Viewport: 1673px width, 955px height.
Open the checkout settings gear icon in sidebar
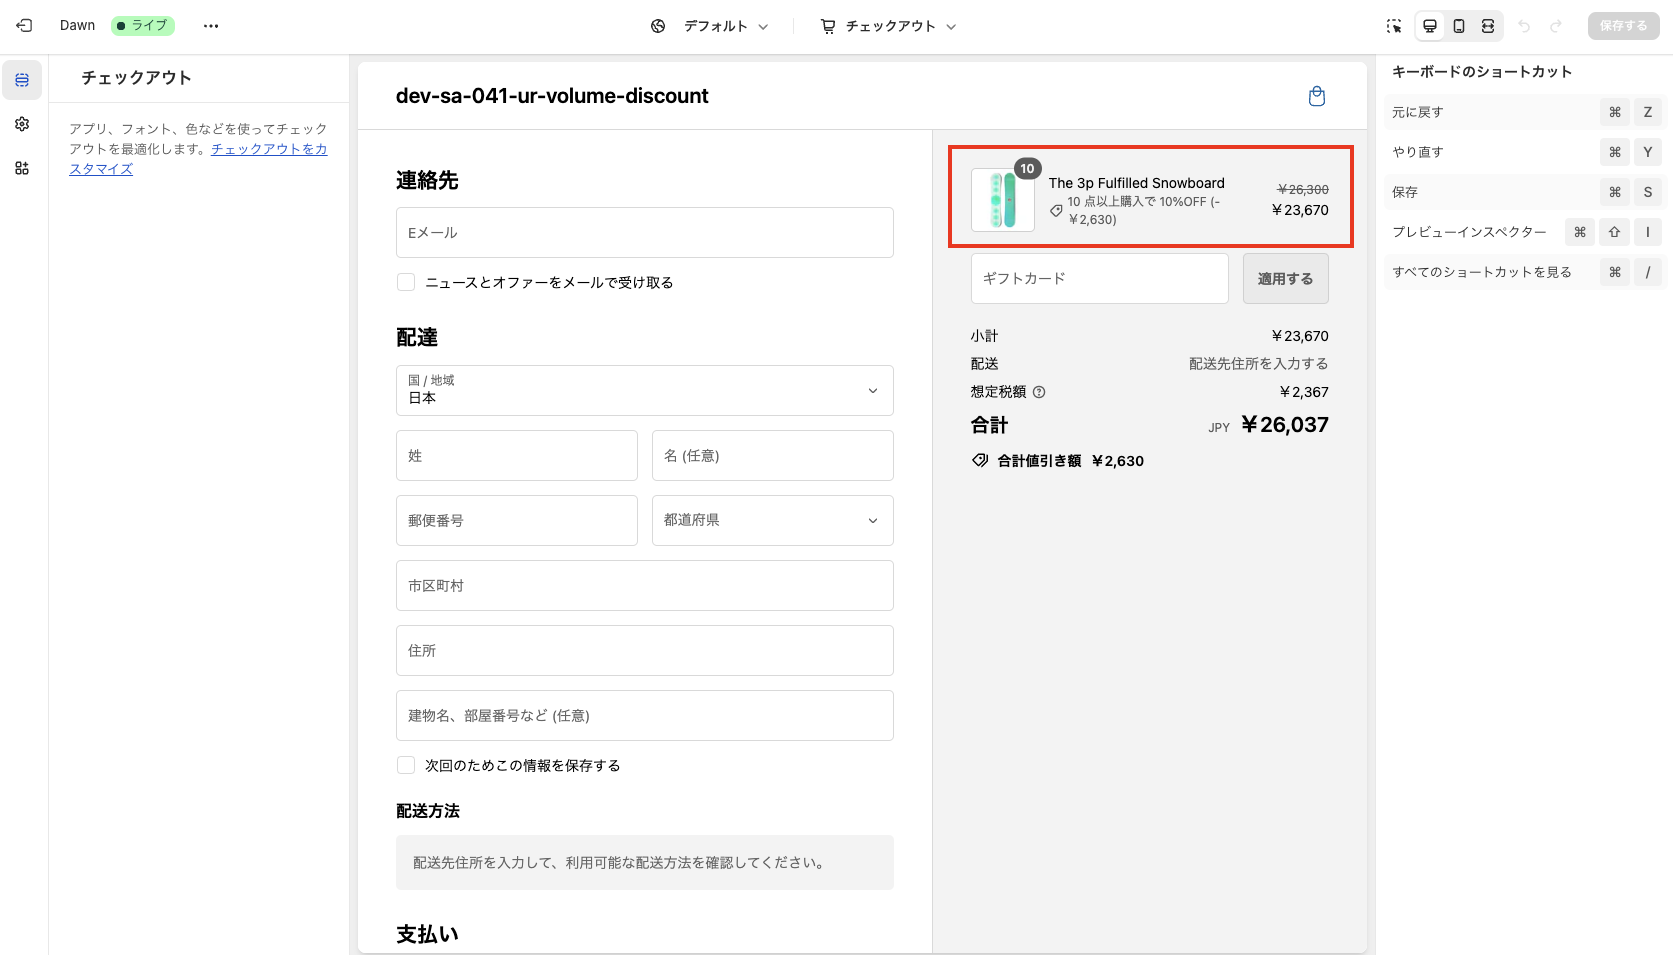tap(21, 124)
